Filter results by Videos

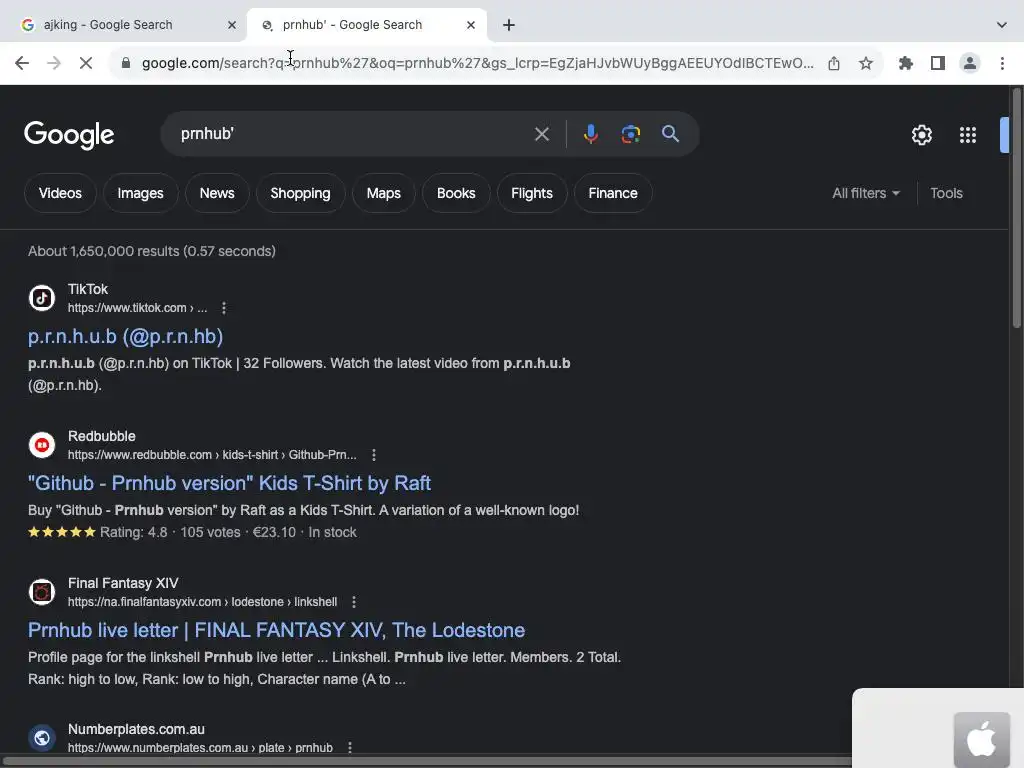pos(60,193)
